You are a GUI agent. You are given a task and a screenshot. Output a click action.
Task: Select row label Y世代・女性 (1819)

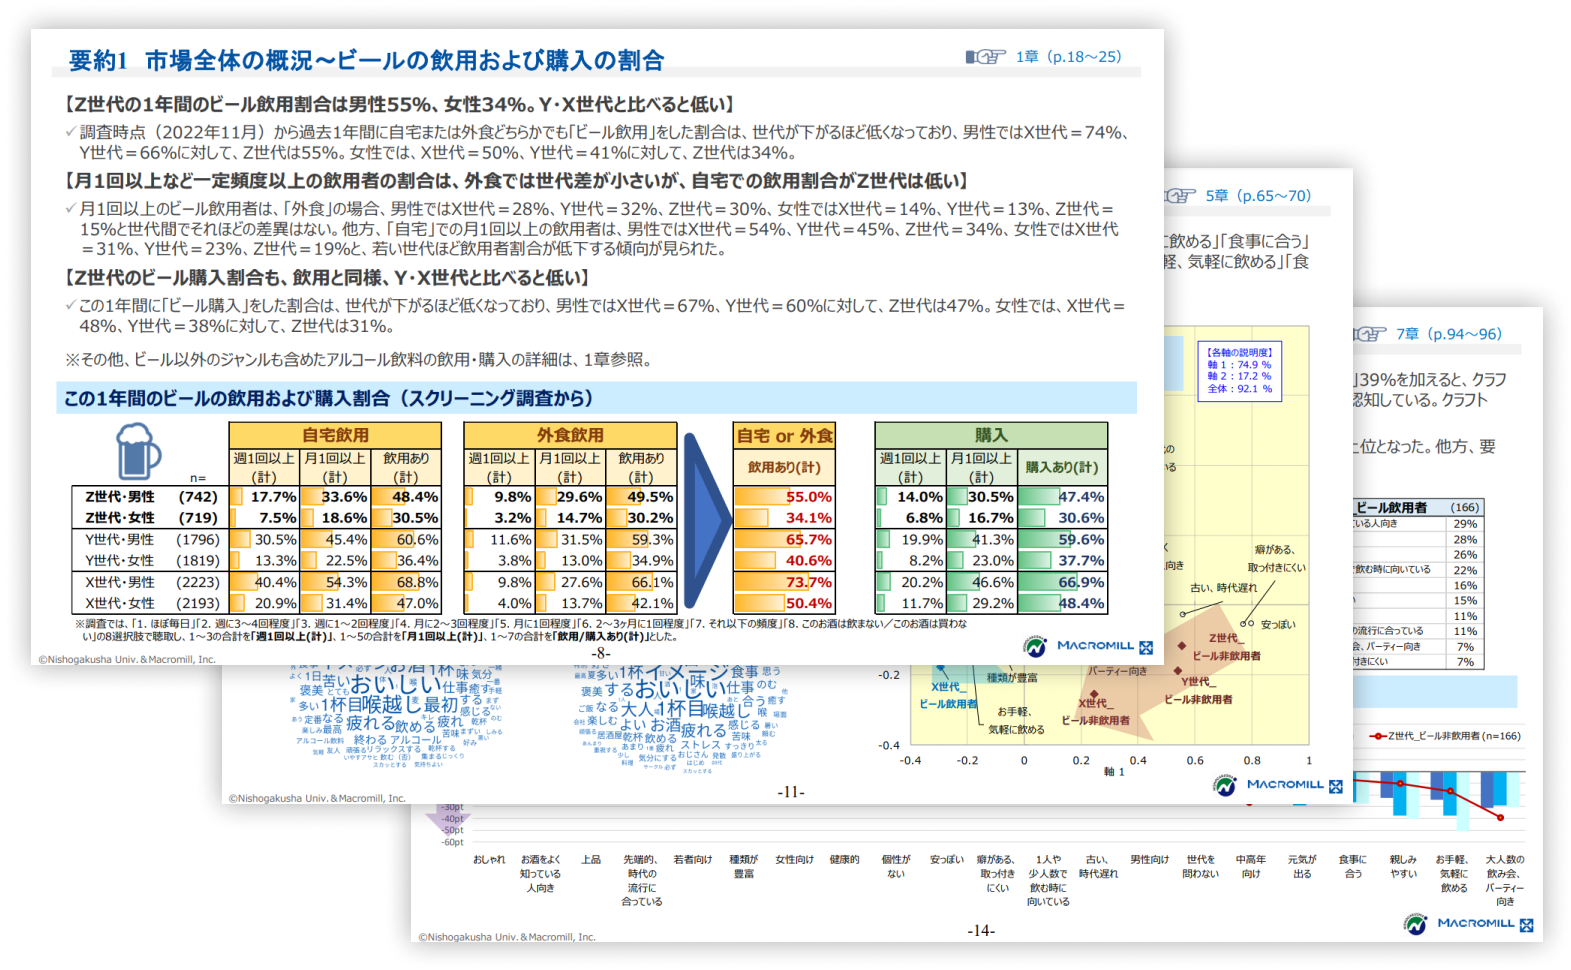coord(151,561)
